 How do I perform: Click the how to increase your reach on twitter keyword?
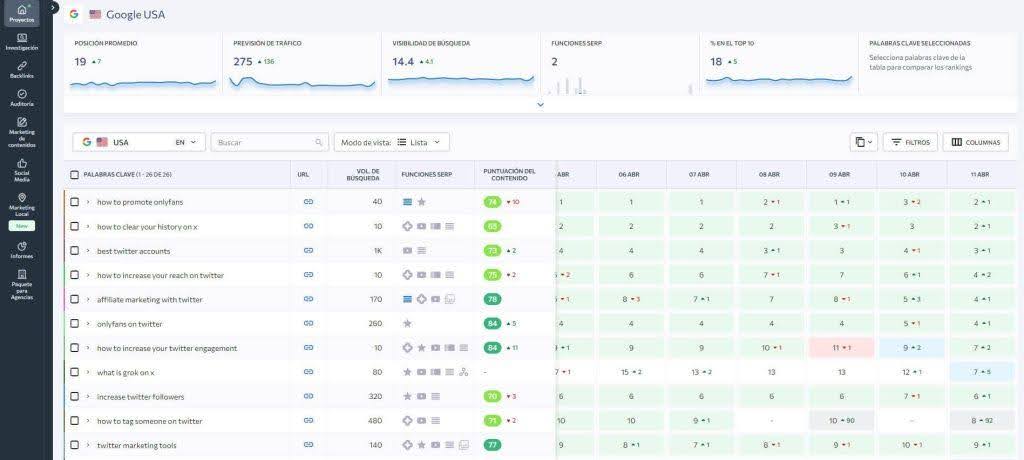click(160, 275)
